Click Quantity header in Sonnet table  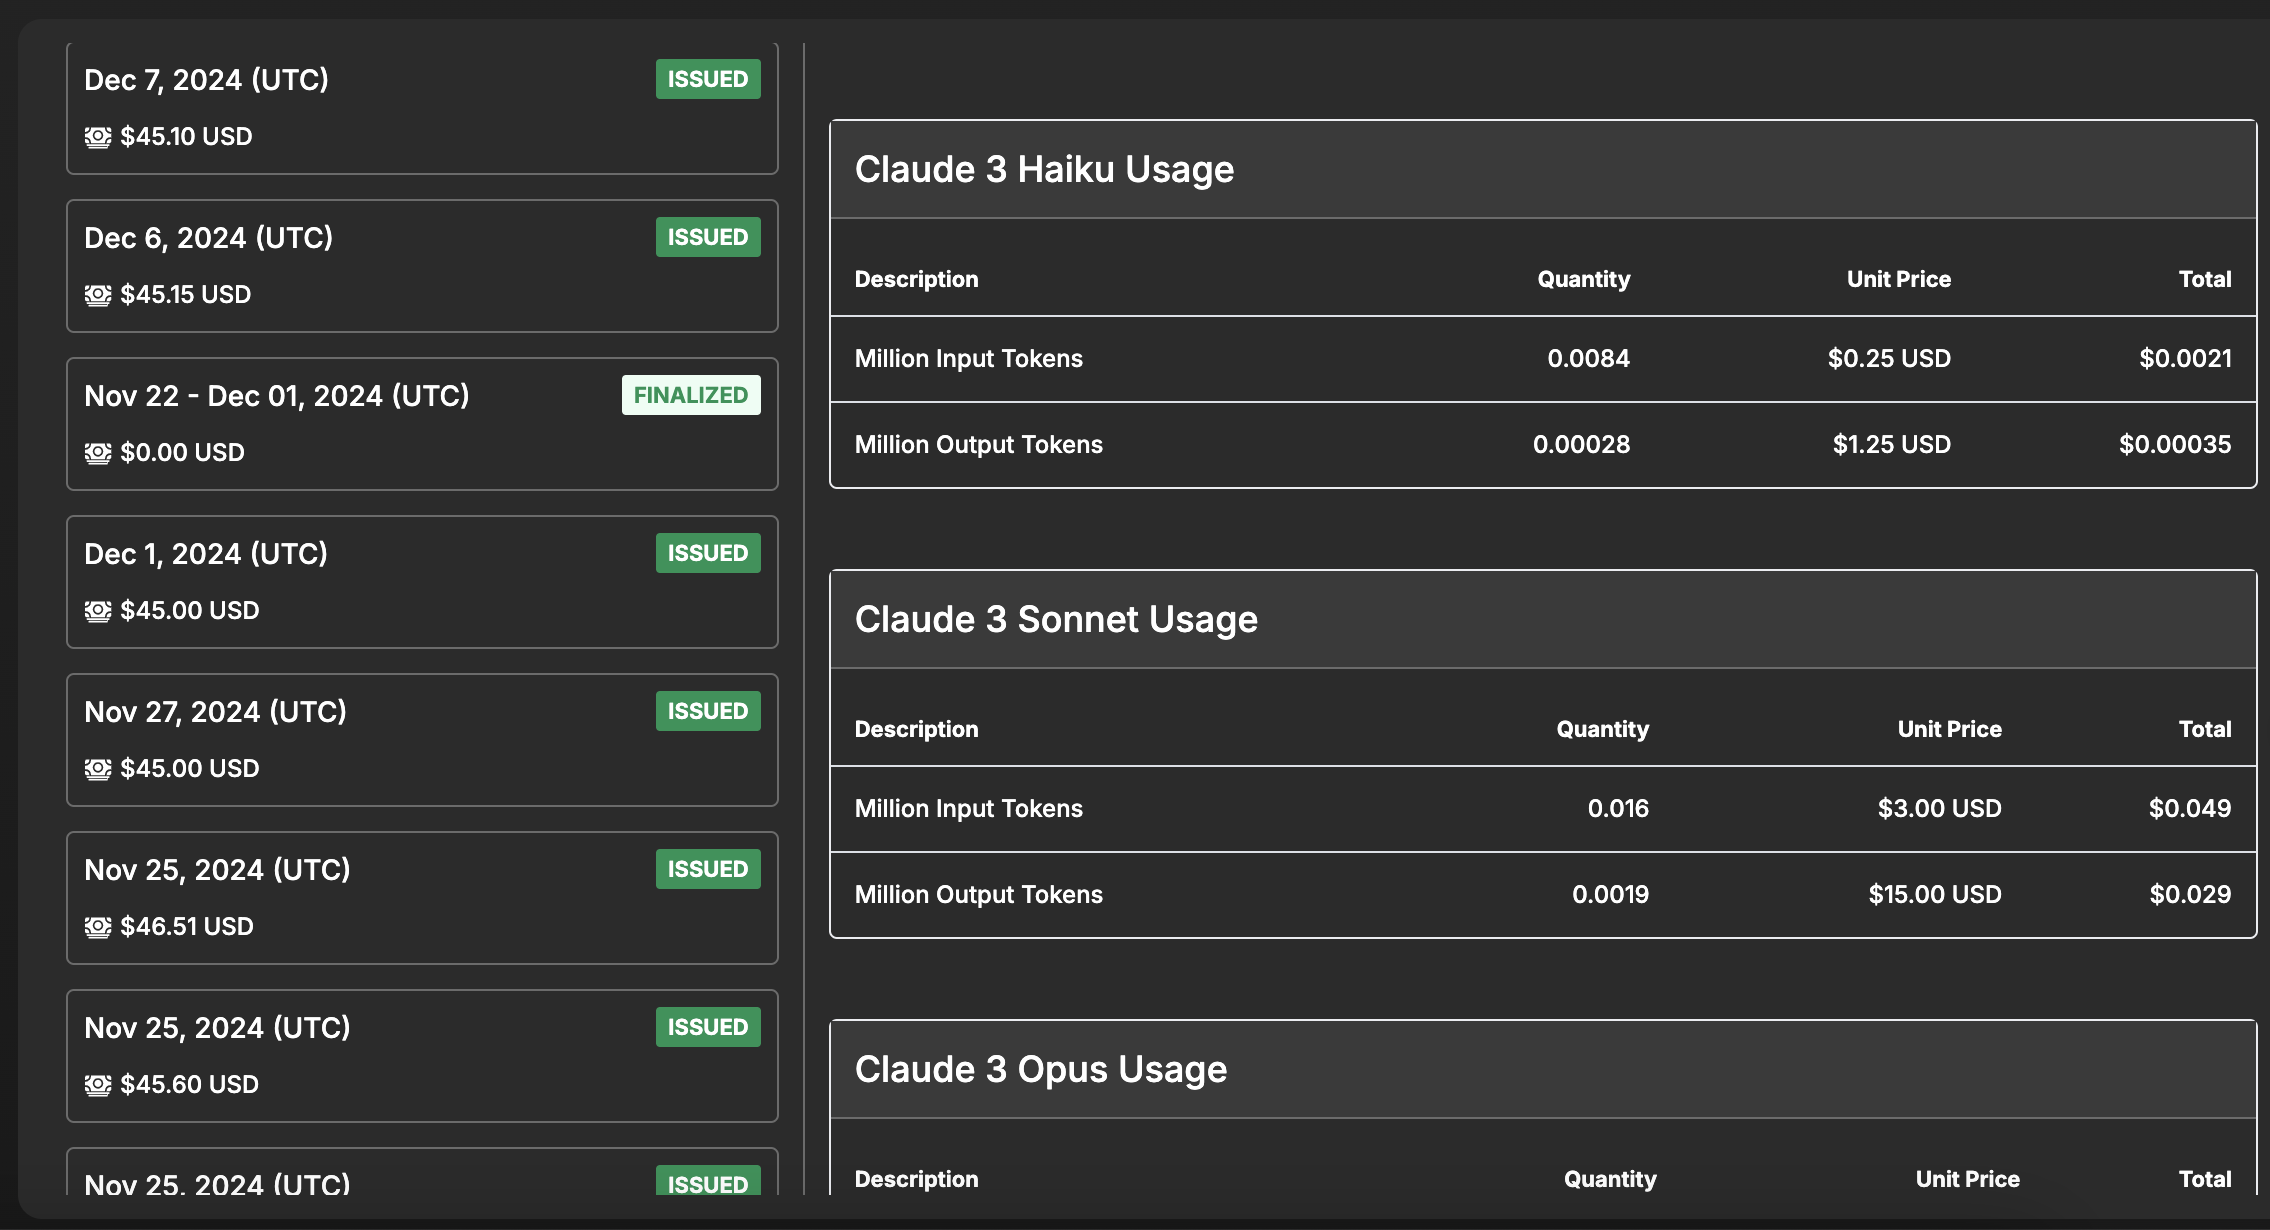(1602, 729)
